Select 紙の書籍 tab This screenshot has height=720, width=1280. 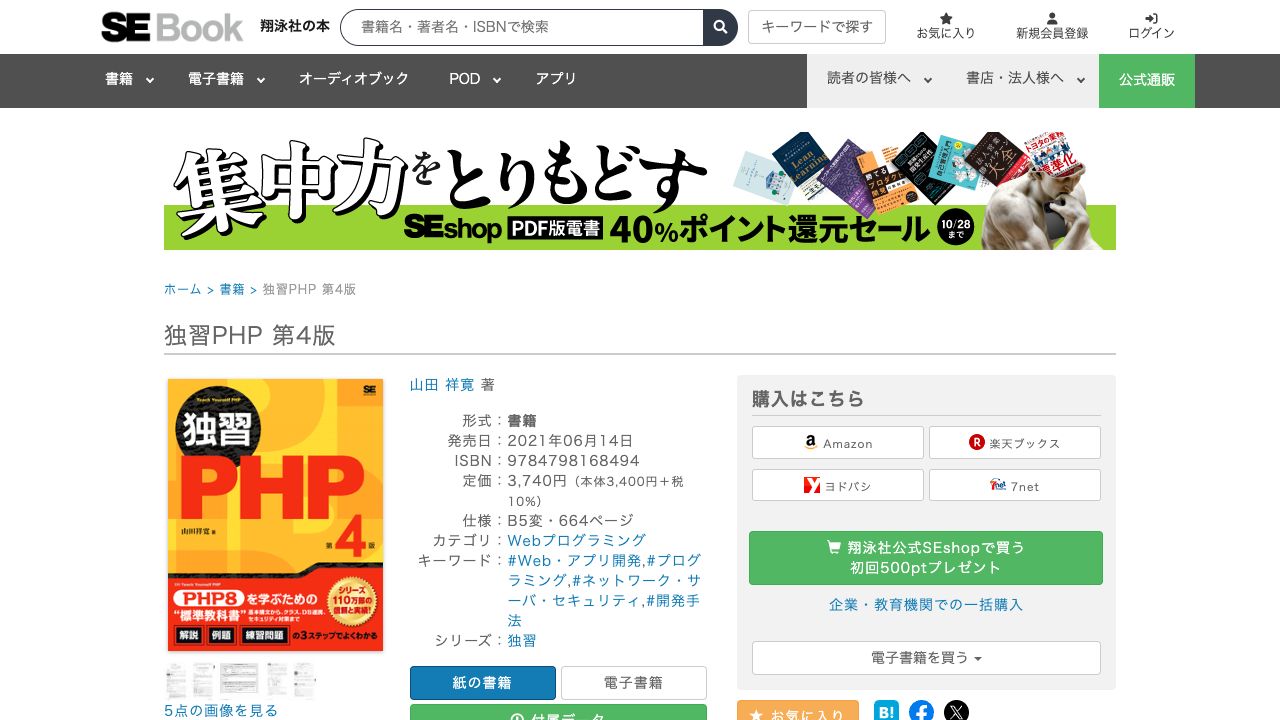(483, 683)
